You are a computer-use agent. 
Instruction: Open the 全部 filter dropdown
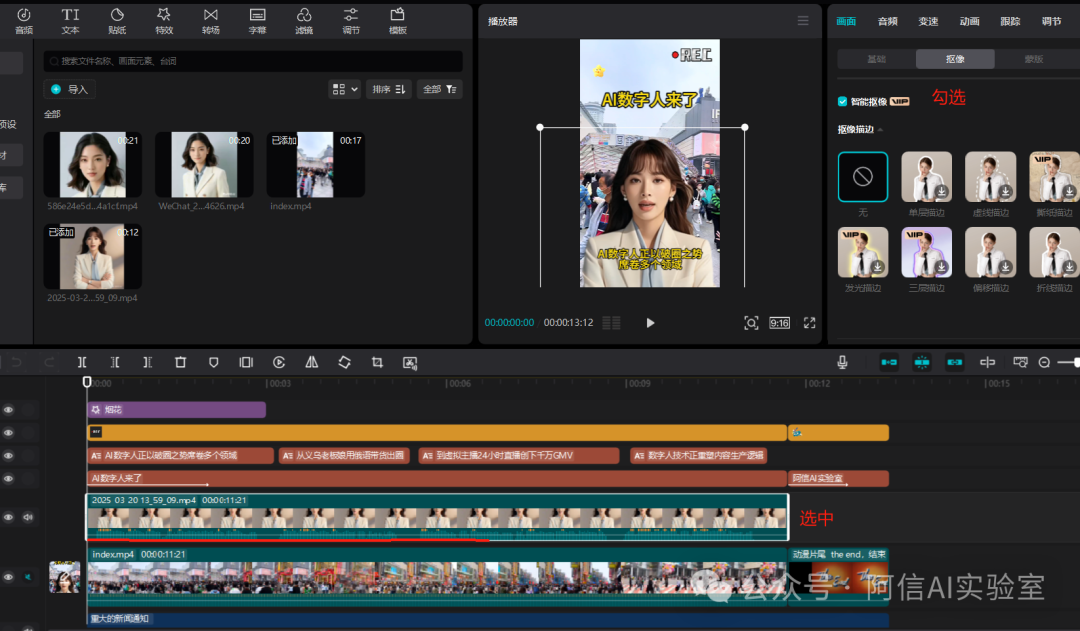click(439, 89)
